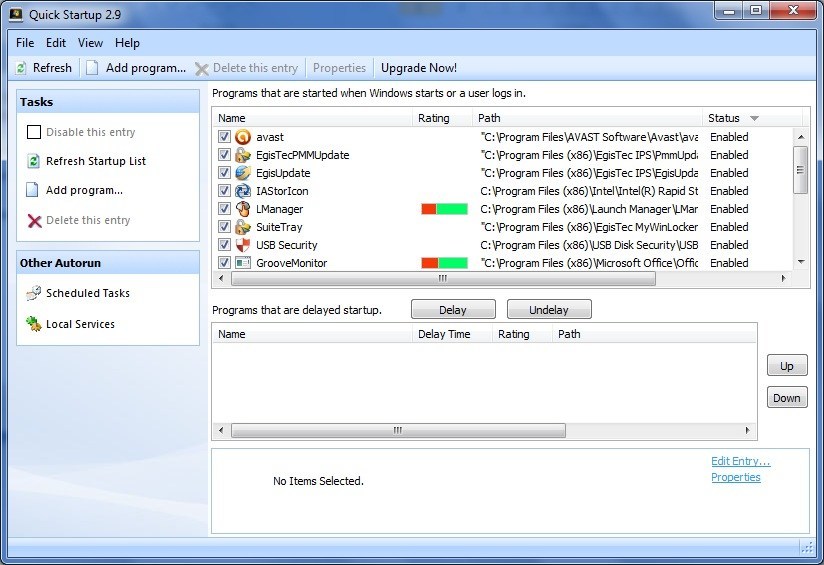
Task: Click the GrooveMonitor program icon
Action: tap(243, 263)
